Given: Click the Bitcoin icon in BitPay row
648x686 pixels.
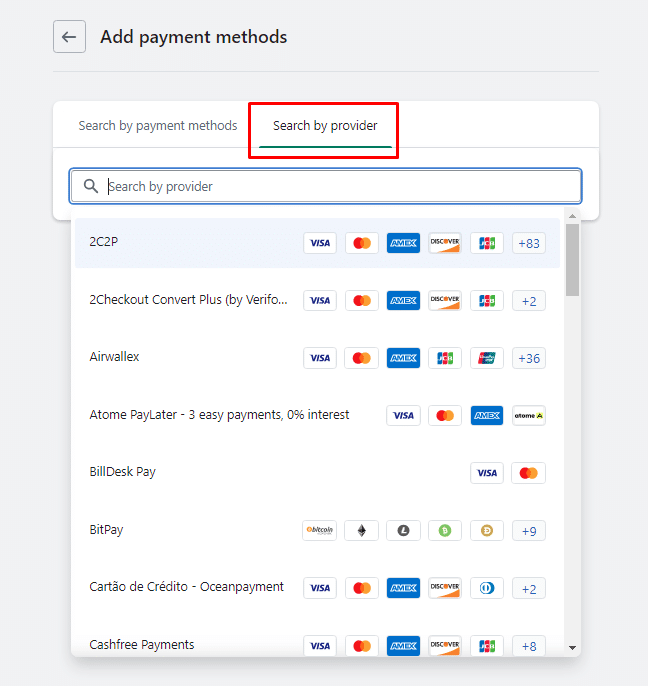Looking at the screenshot, I should (x=320, y=531).
